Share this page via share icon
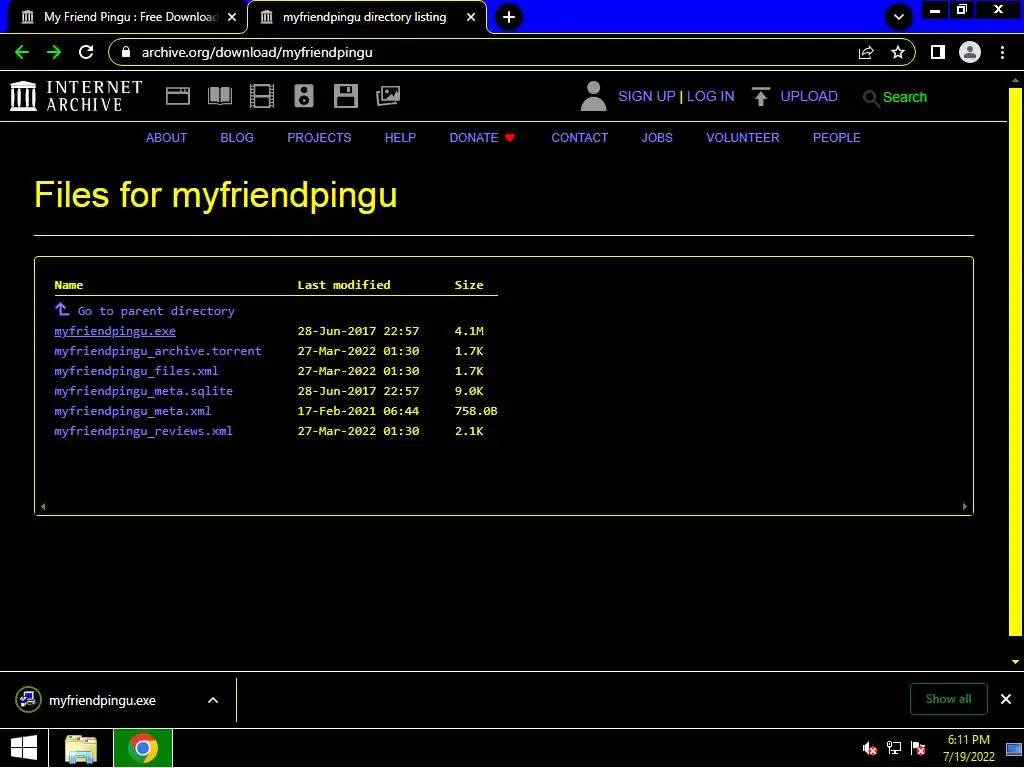The width and height of the screenshot is (1024, 768). [x=866, y=52]
